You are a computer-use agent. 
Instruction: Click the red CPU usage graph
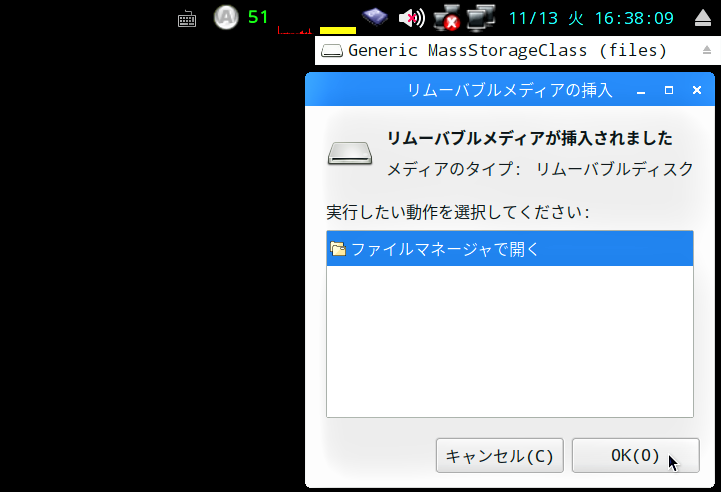tap(295, 30)
